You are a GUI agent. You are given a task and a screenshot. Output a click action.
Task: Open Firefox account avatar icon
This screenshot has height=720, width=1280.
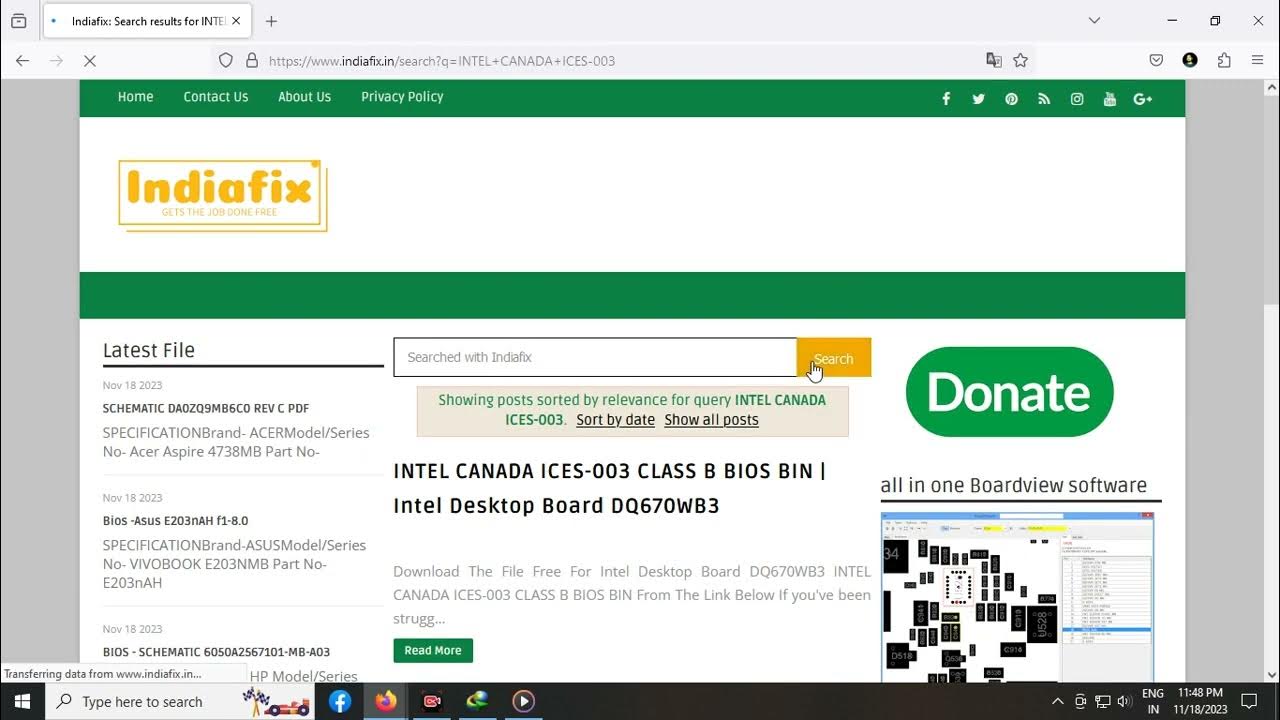coord(1190,60)
